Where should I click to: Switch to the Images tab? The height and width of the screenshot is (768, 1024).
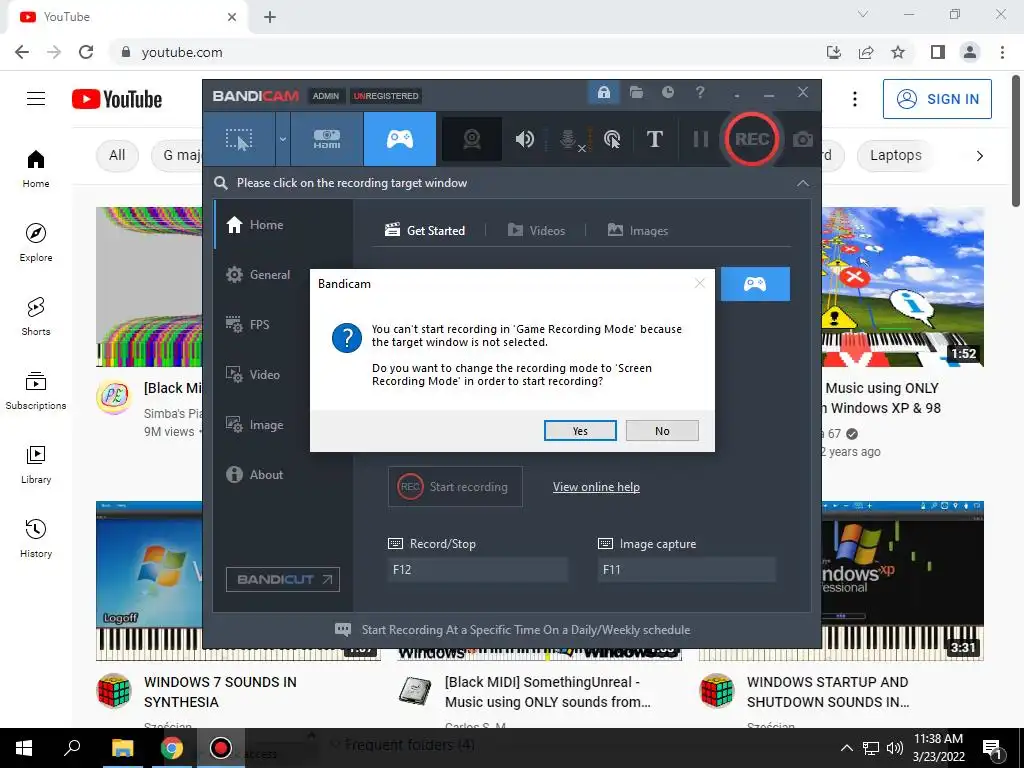[638, 231]
